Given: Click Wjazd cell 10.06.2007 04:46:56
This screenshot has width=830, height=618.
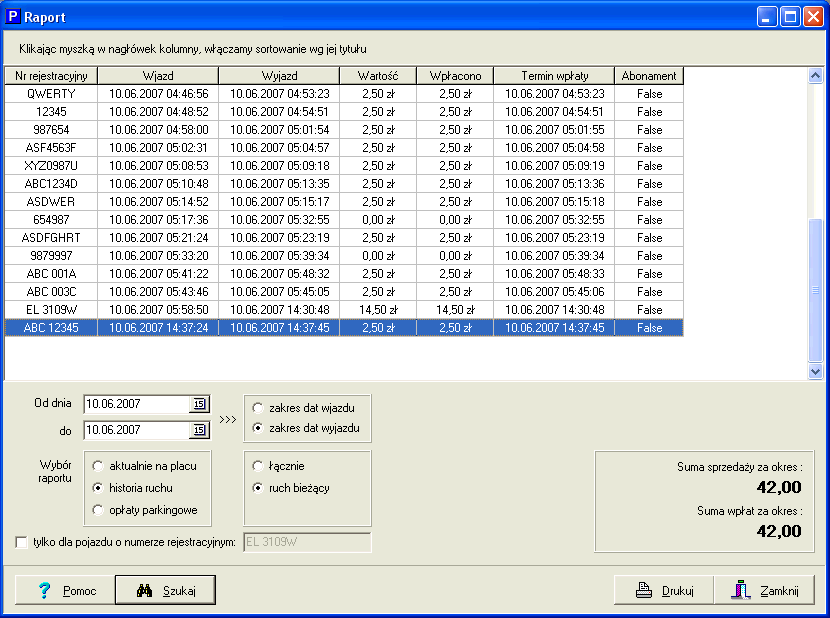Looking at the screenshot, I should click(x=158, y=94).
